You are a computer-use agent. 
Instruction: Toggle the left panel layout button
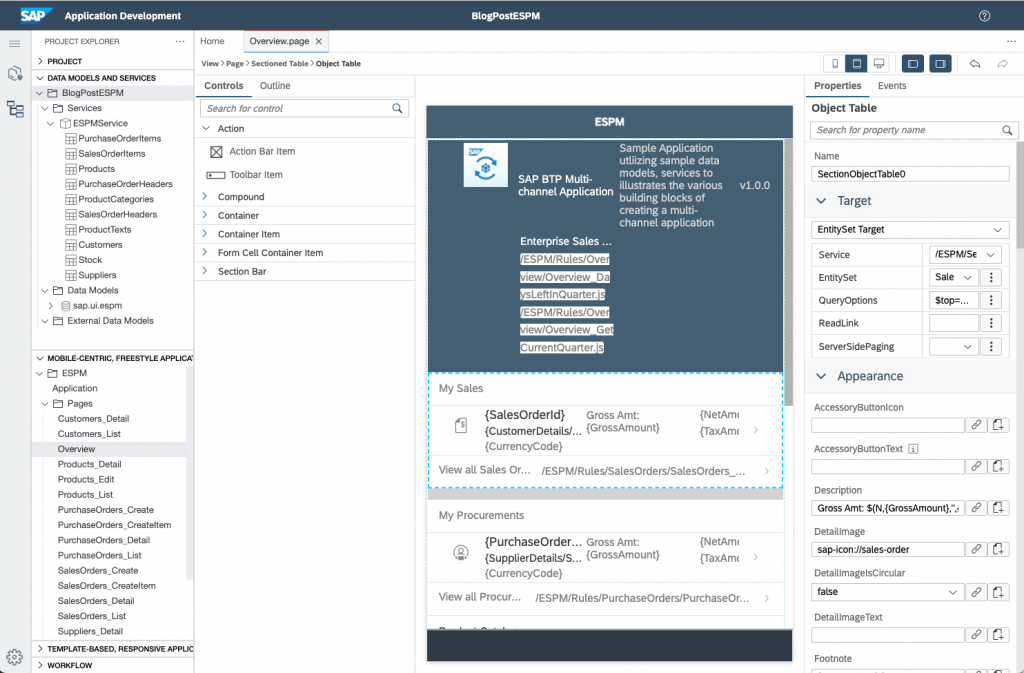pyautogui.click(x=913, y=63)
